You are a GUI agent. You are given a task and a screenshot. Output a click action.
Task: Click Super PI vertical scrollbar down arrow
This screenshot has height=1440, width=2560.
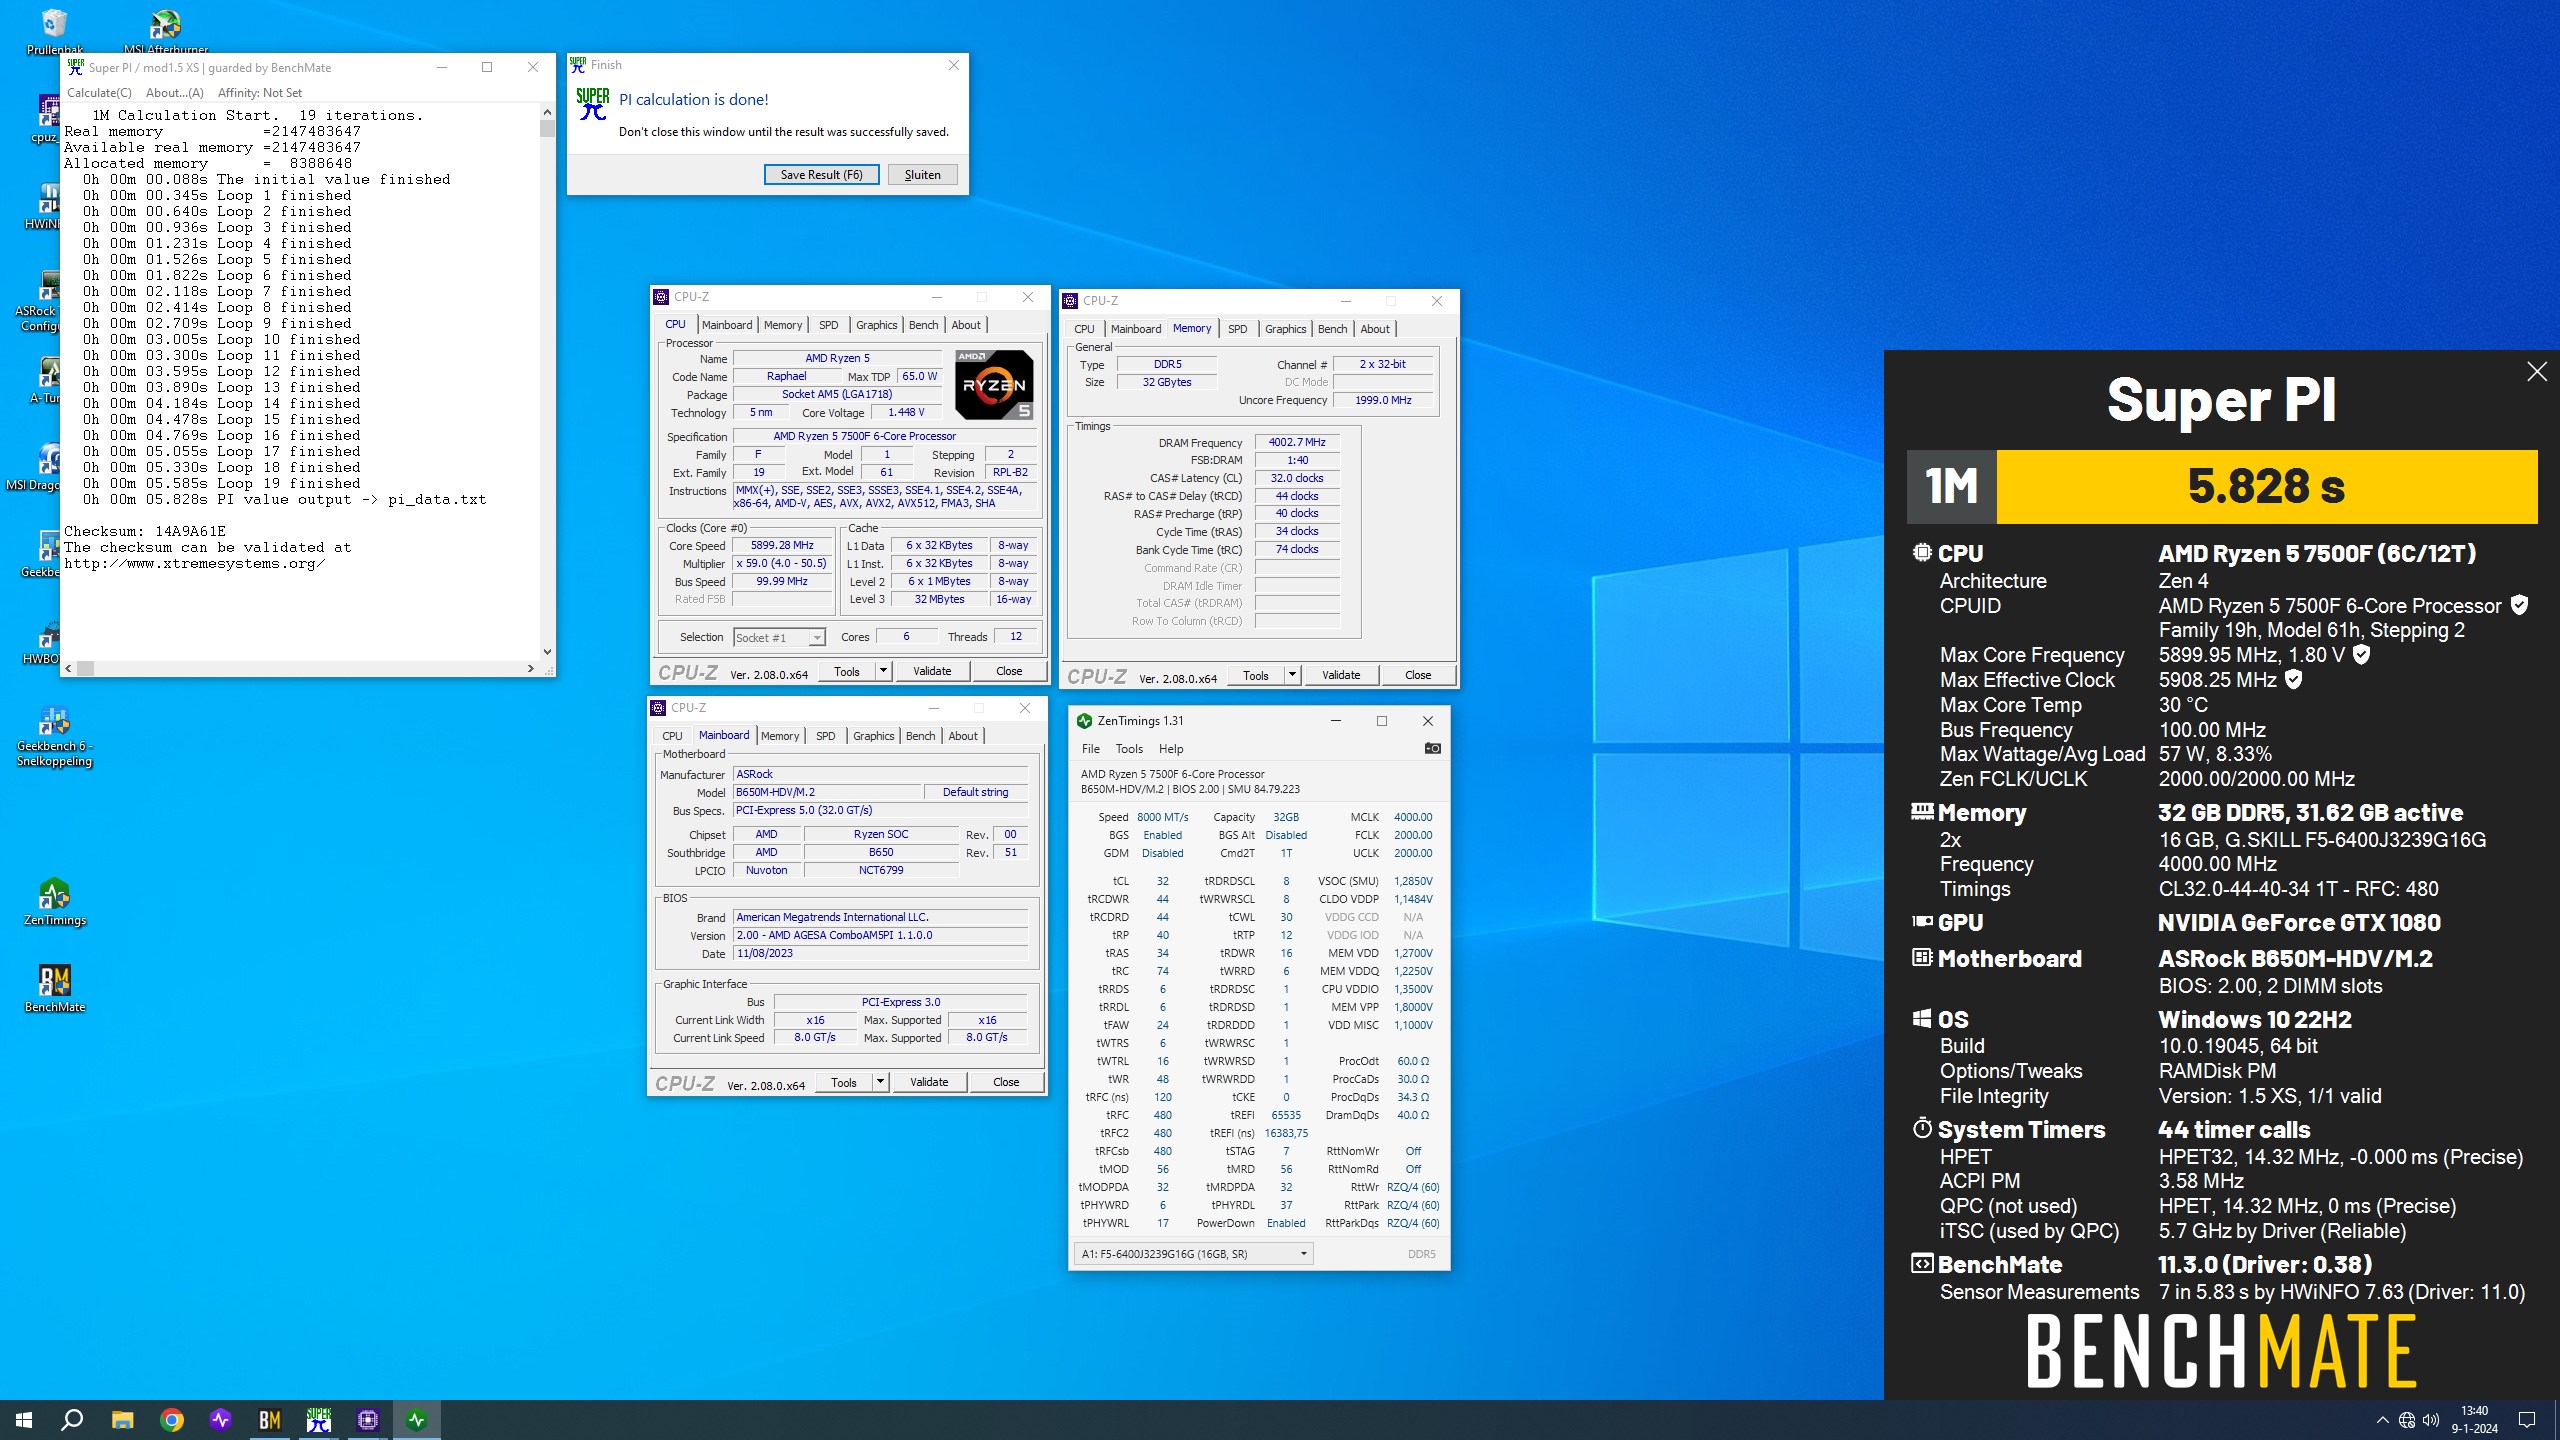coord(547,651)
